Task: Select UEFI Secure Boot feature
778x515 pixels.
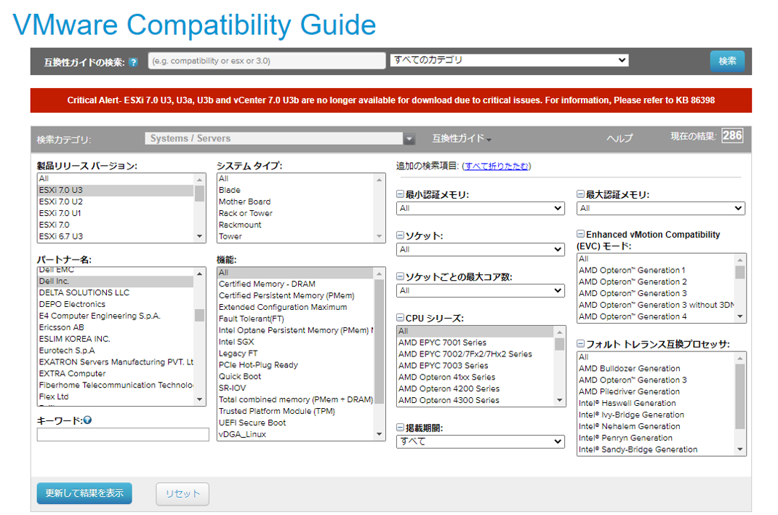Action: tap(296, 423)
